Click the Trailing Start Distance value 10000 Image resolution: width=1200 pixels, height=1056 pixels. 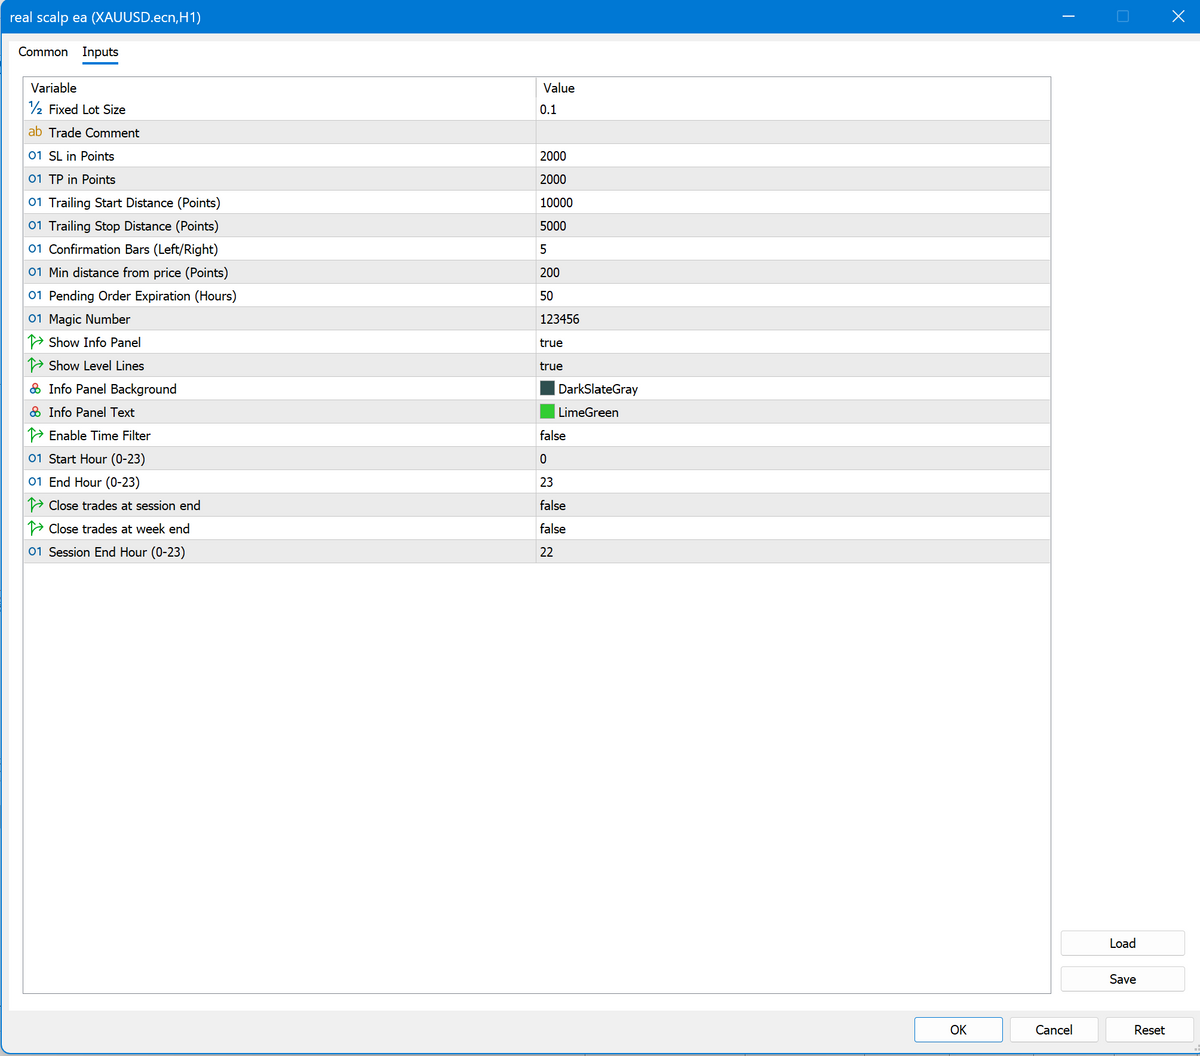[x=556, y=203]
